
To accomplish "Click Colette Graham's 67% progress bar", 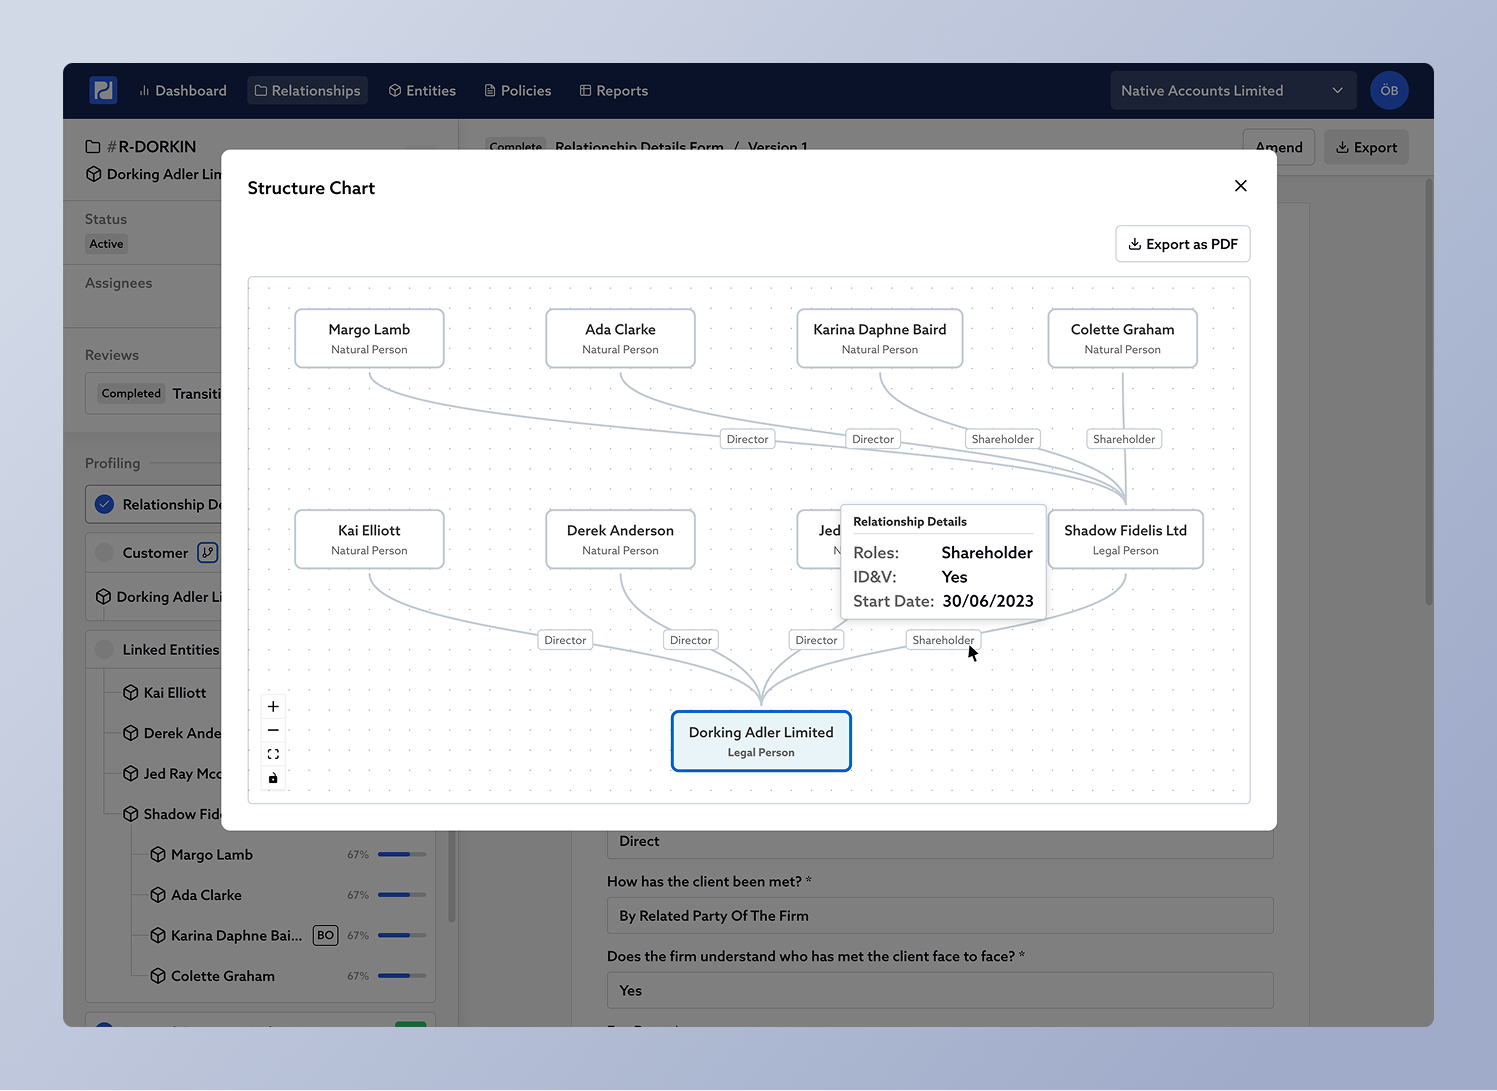I will point(401,976).
